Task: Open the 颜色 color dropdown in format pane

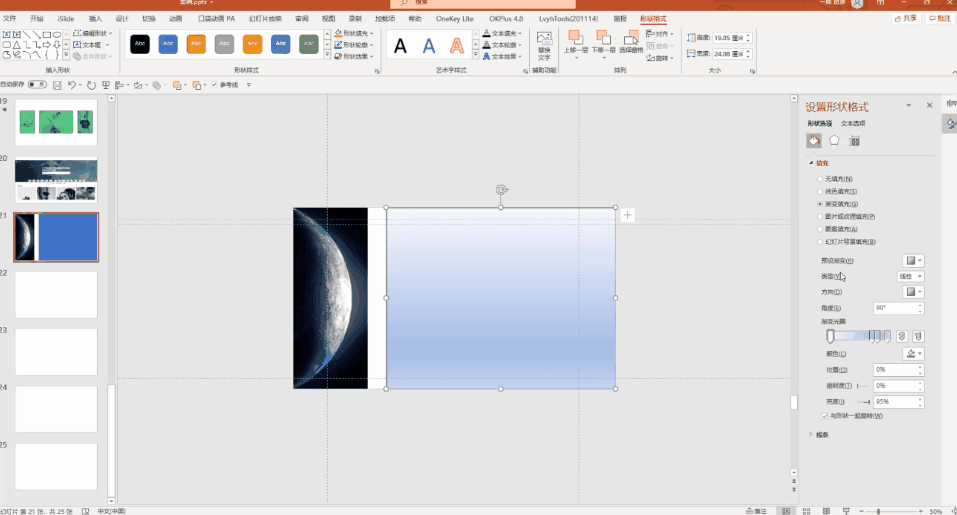Action: click(913, 354)
